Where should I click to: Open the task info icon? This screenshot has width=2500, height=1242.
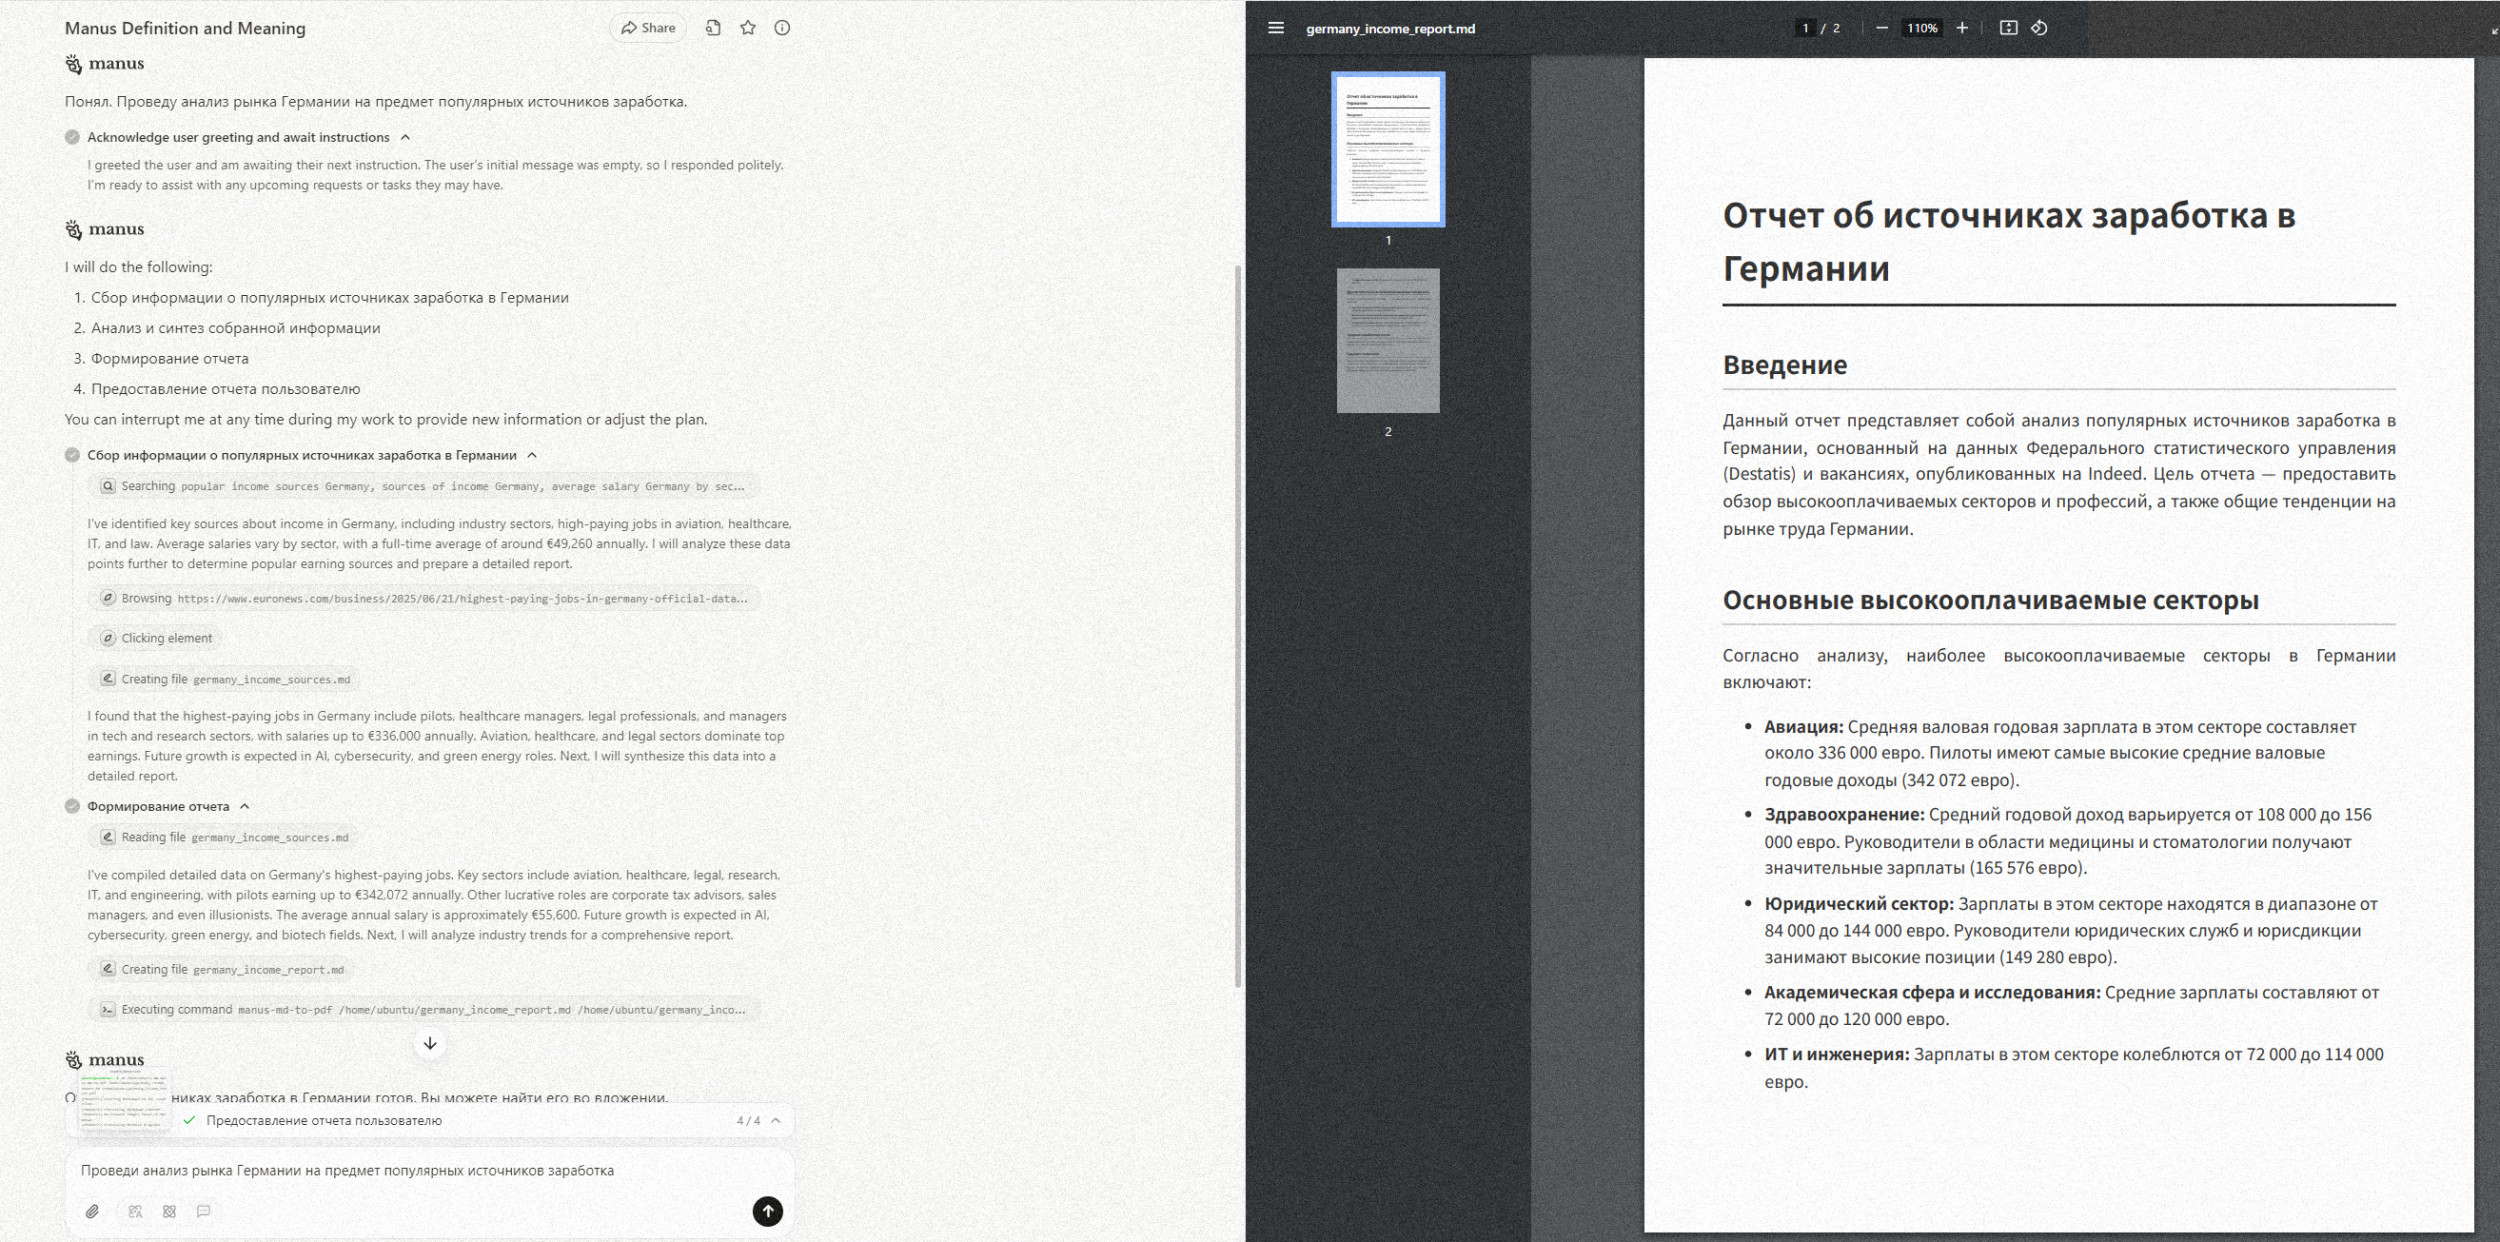[782, 28]
